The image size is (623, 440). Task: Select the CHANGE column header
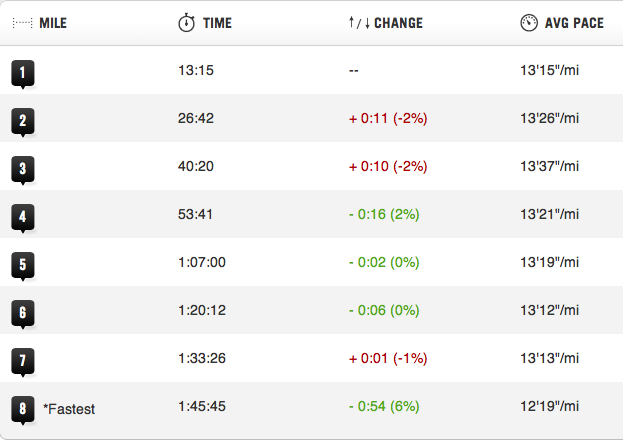tap(397, 23)
